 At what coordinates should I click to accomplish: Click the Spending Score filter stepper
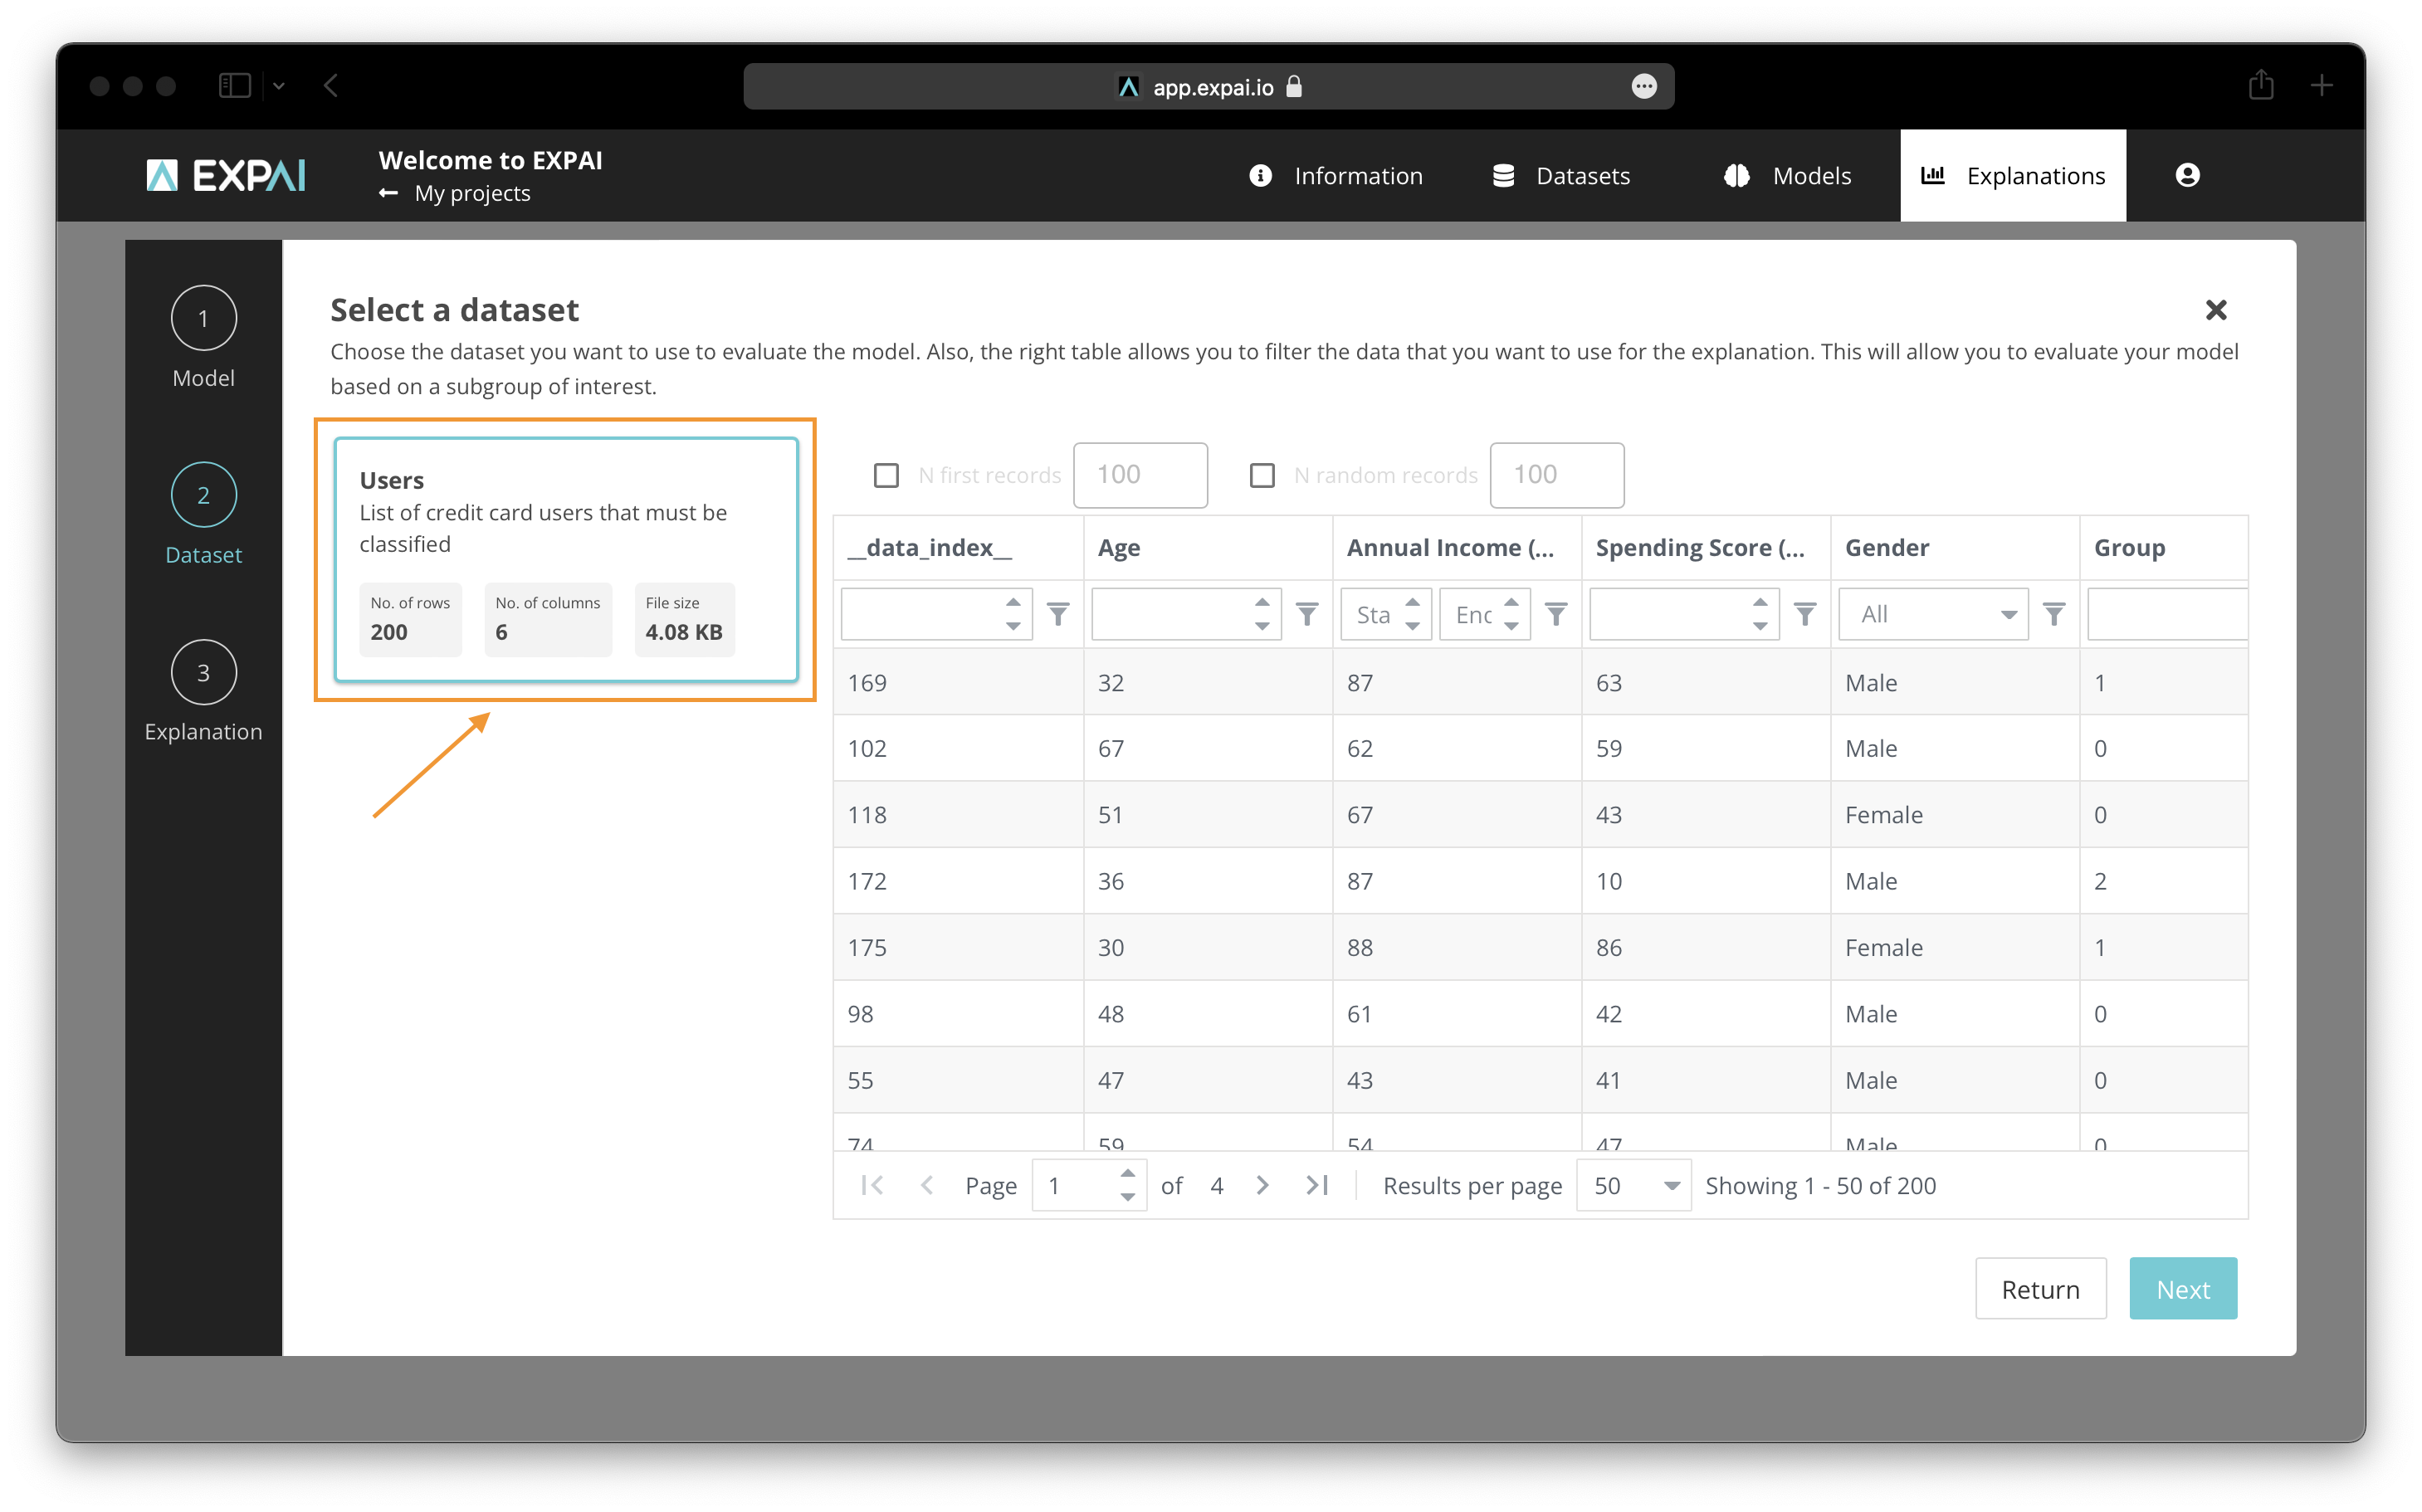pos(1760,614)
